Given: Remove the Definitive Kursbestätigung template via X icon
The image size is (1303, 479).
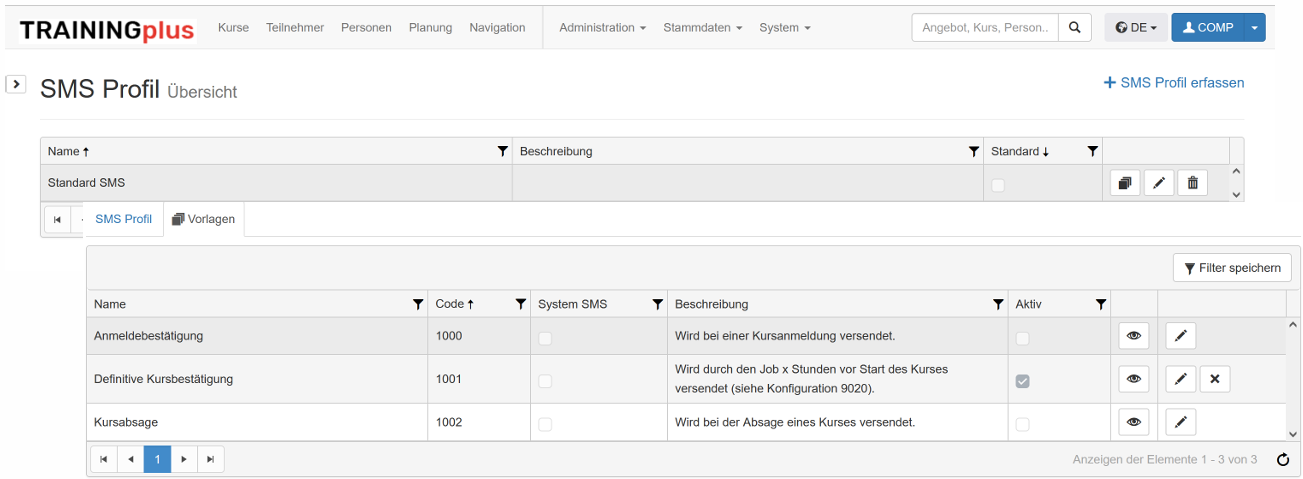Looking at the screenshot, I should 1214,379.
